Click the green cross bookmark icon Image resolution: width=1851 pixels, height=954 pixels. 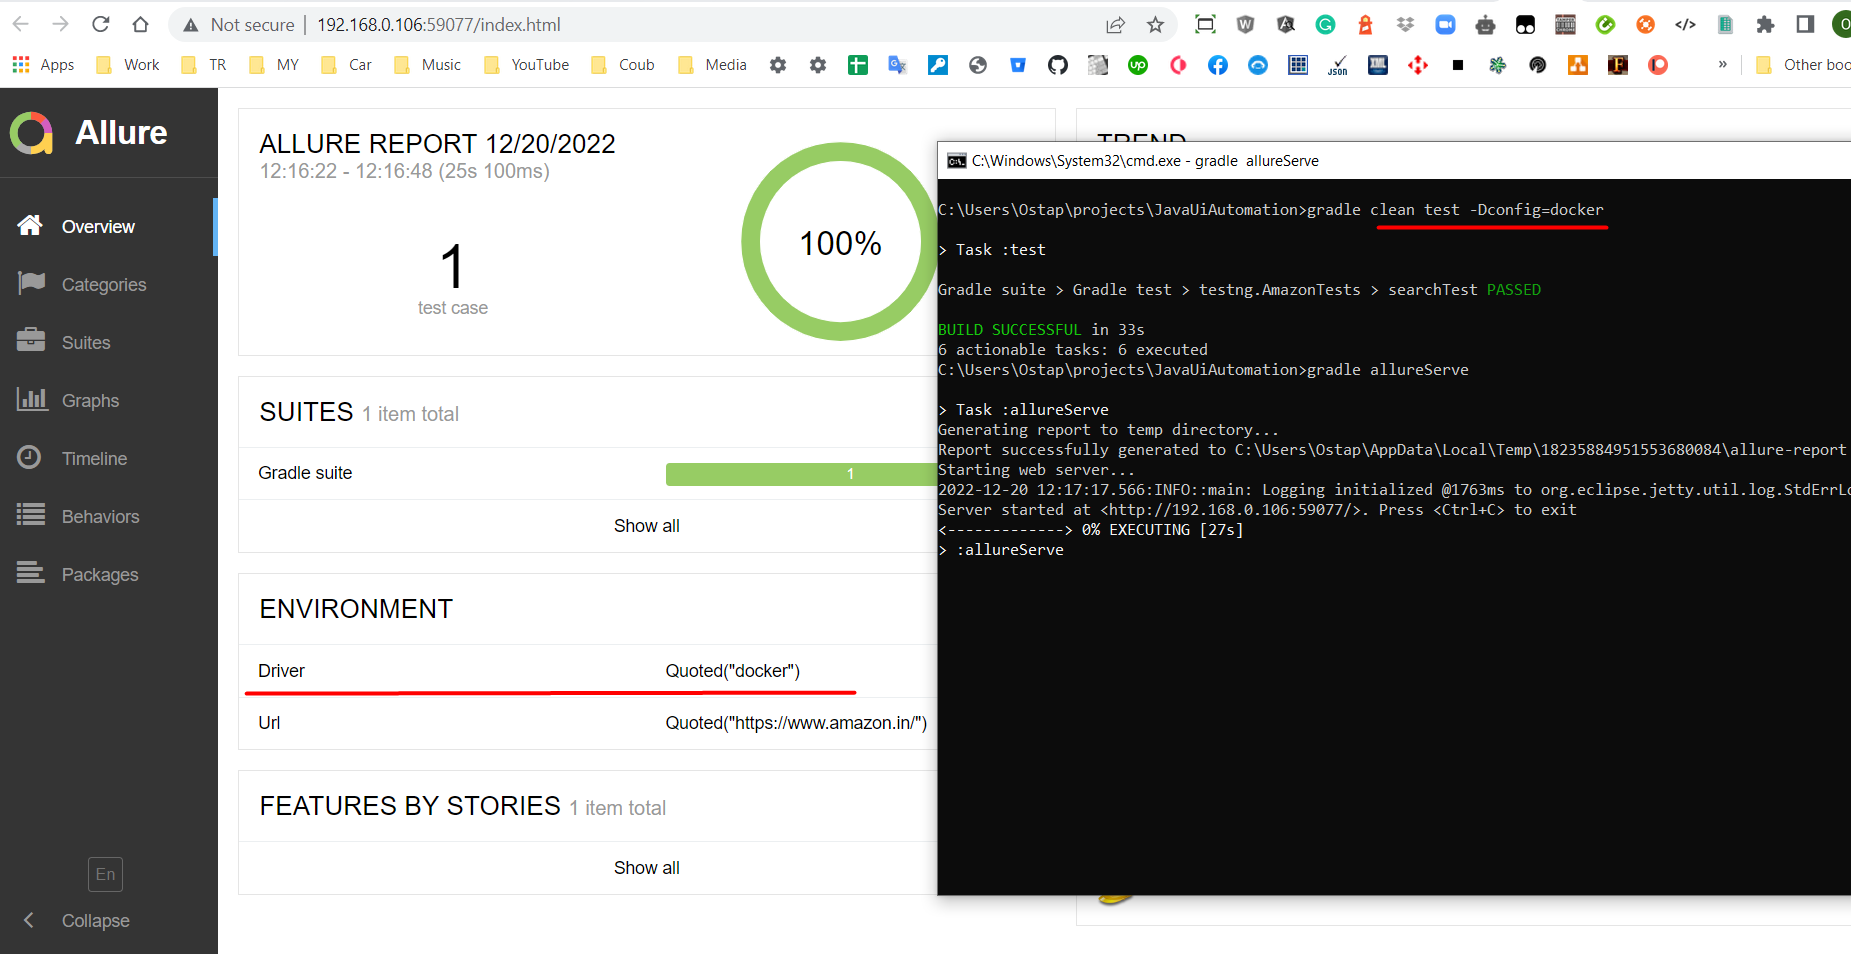pyautogui.click(x=858, y=65)
